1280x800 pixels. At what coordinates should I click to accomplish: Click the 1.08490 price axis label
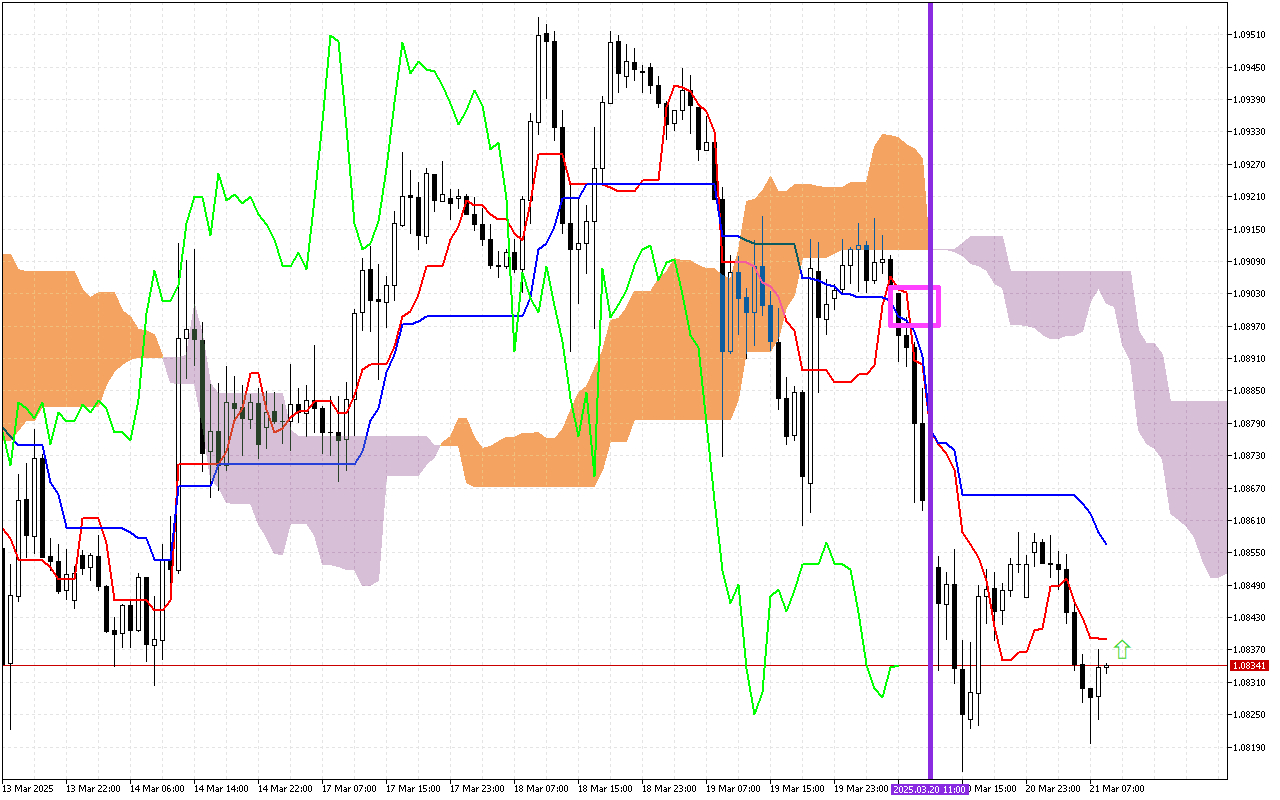click(1249, 585)
